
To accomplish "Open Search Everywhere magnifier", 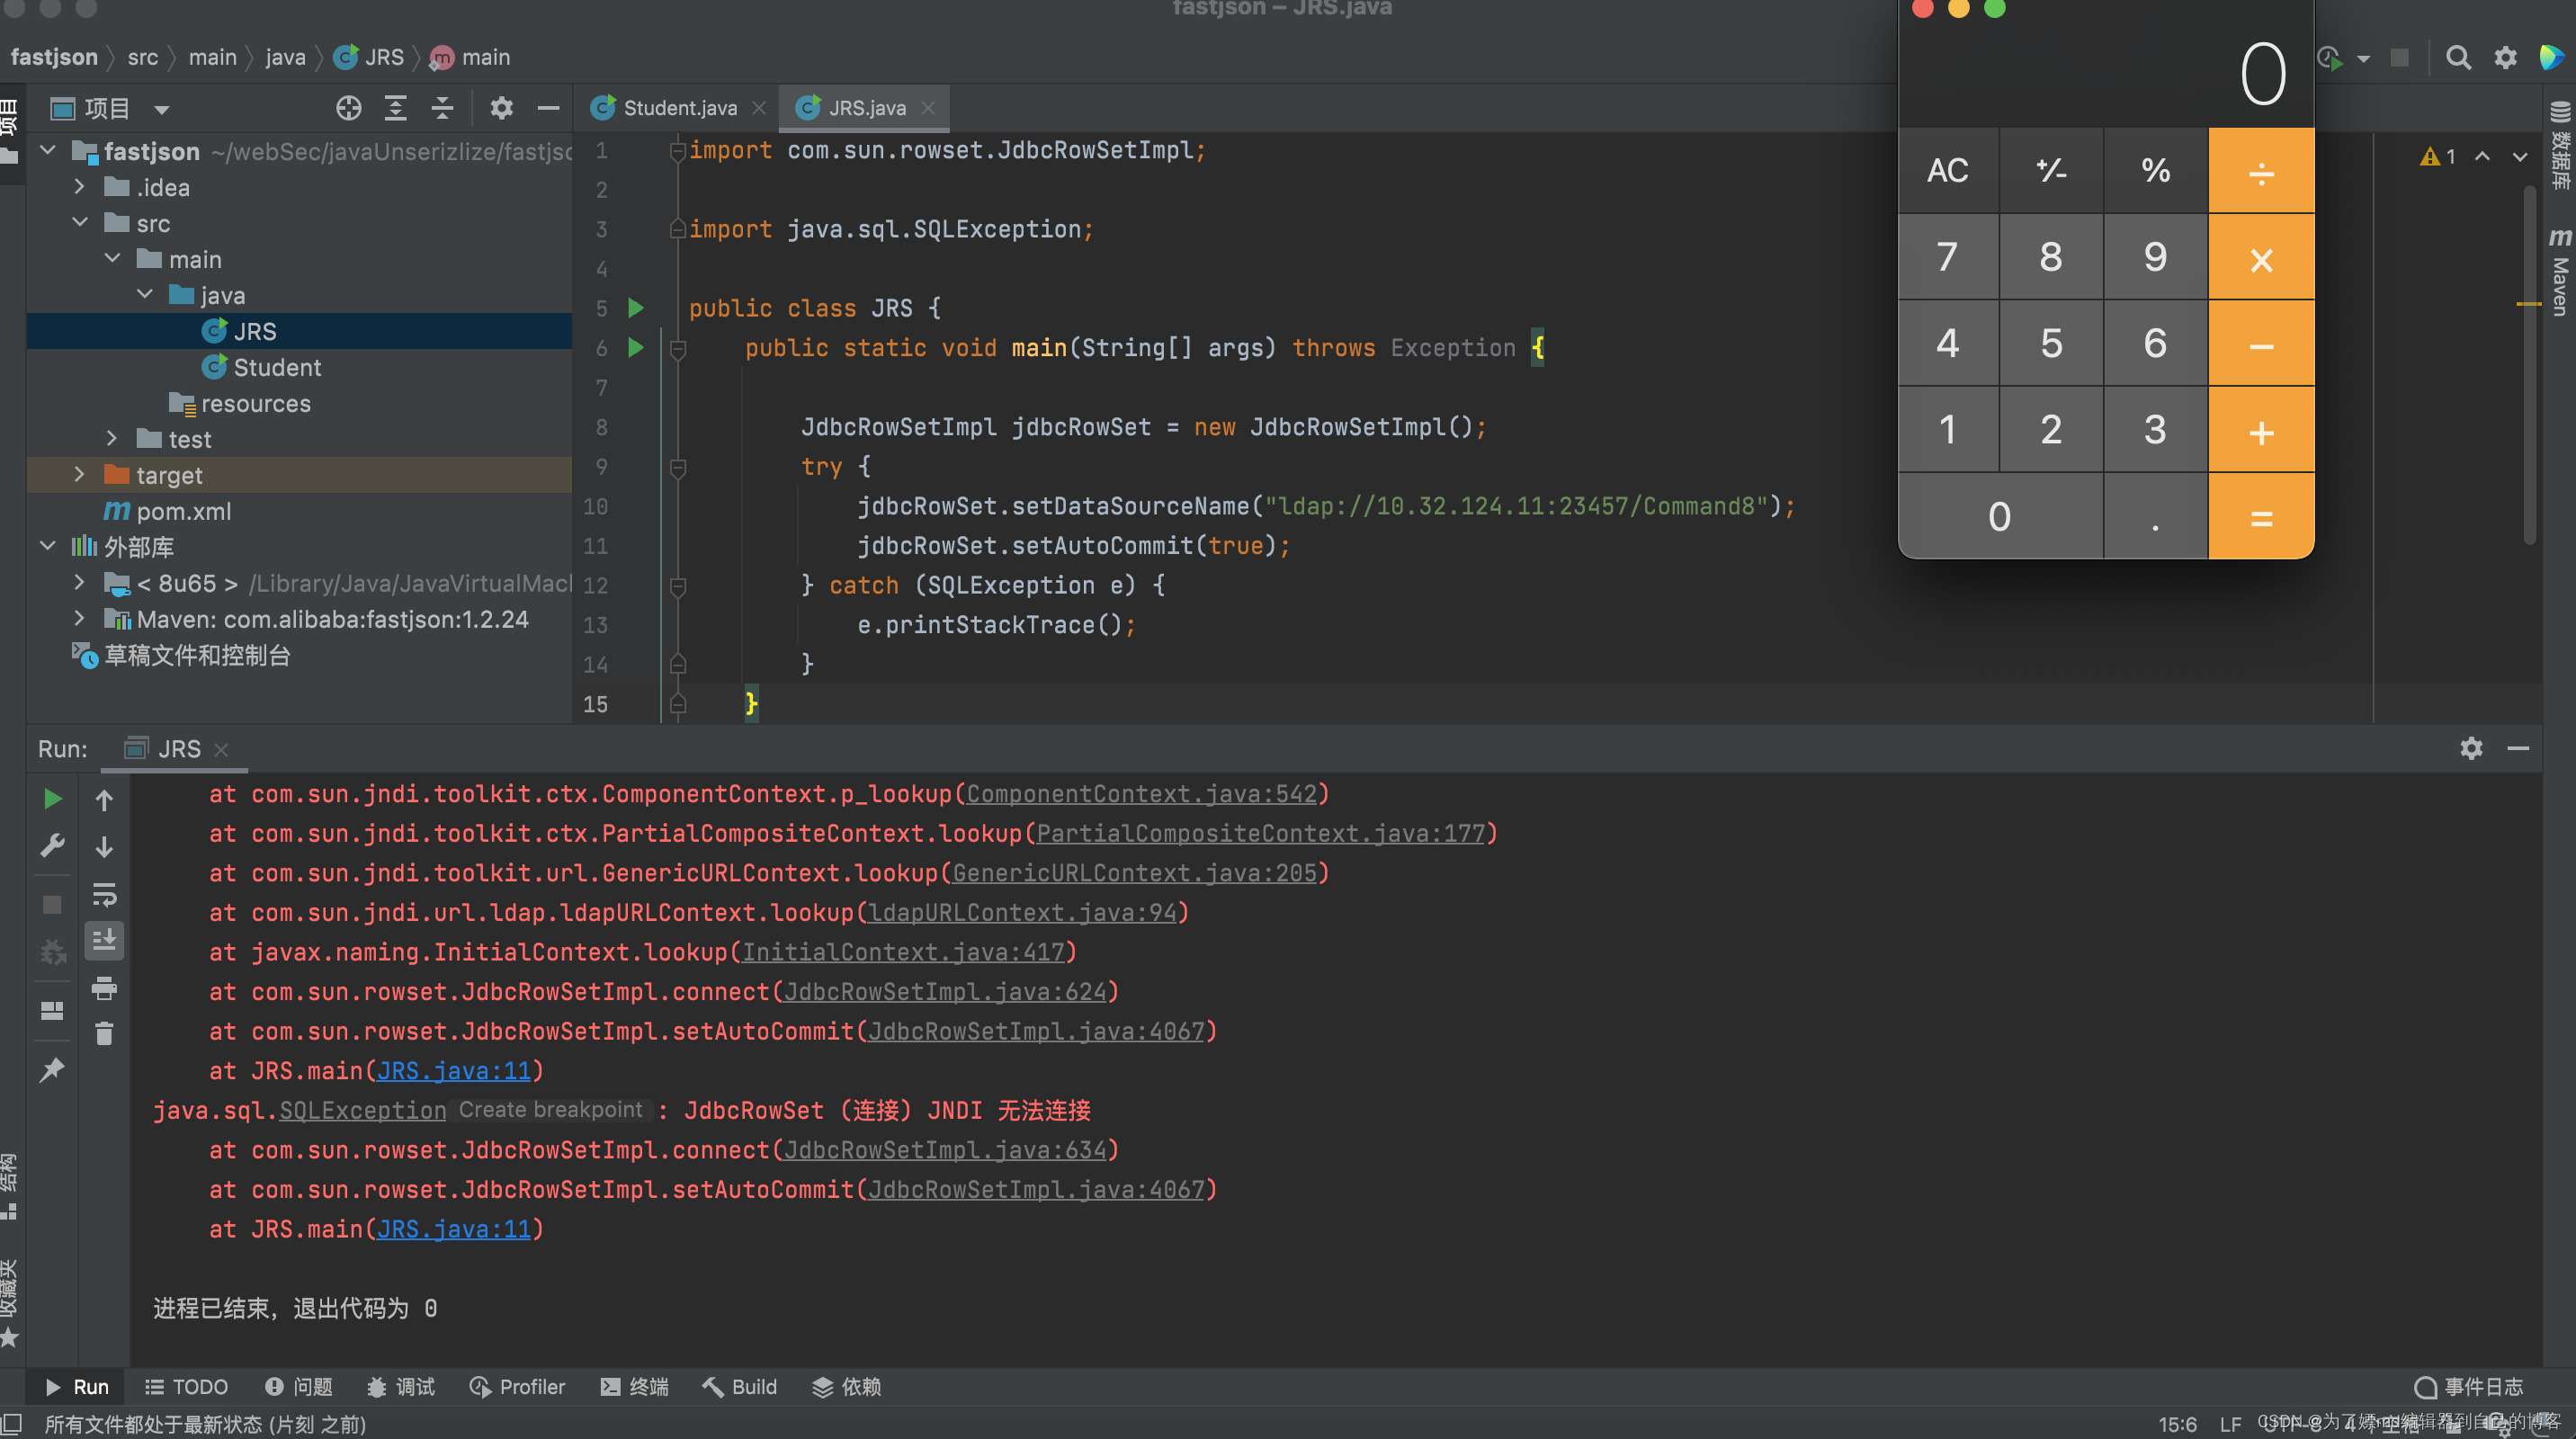I will [x=2458, y=57].
